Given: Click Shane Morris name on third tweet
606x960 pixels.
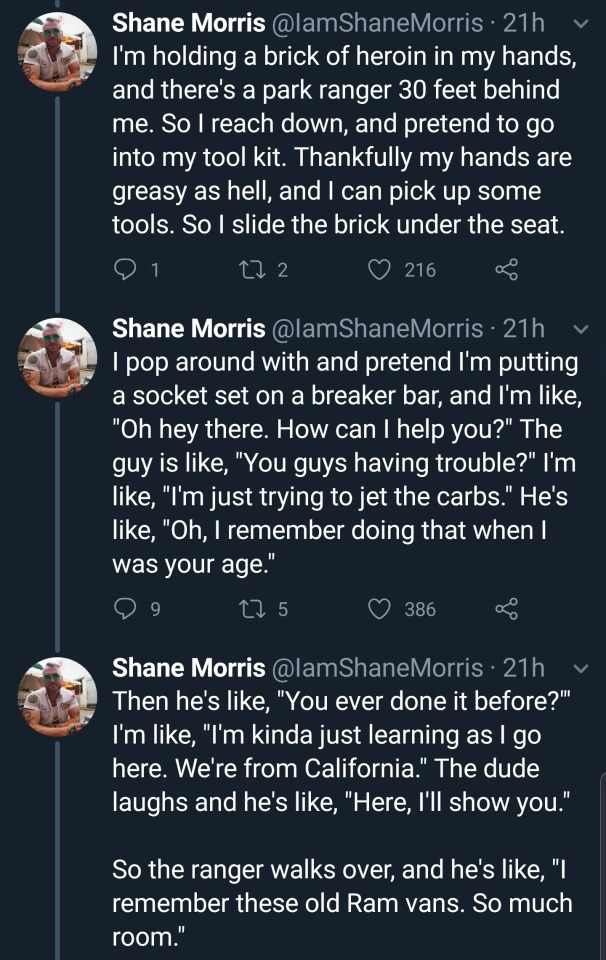Looking at the screenshot, I should point(188,667).
